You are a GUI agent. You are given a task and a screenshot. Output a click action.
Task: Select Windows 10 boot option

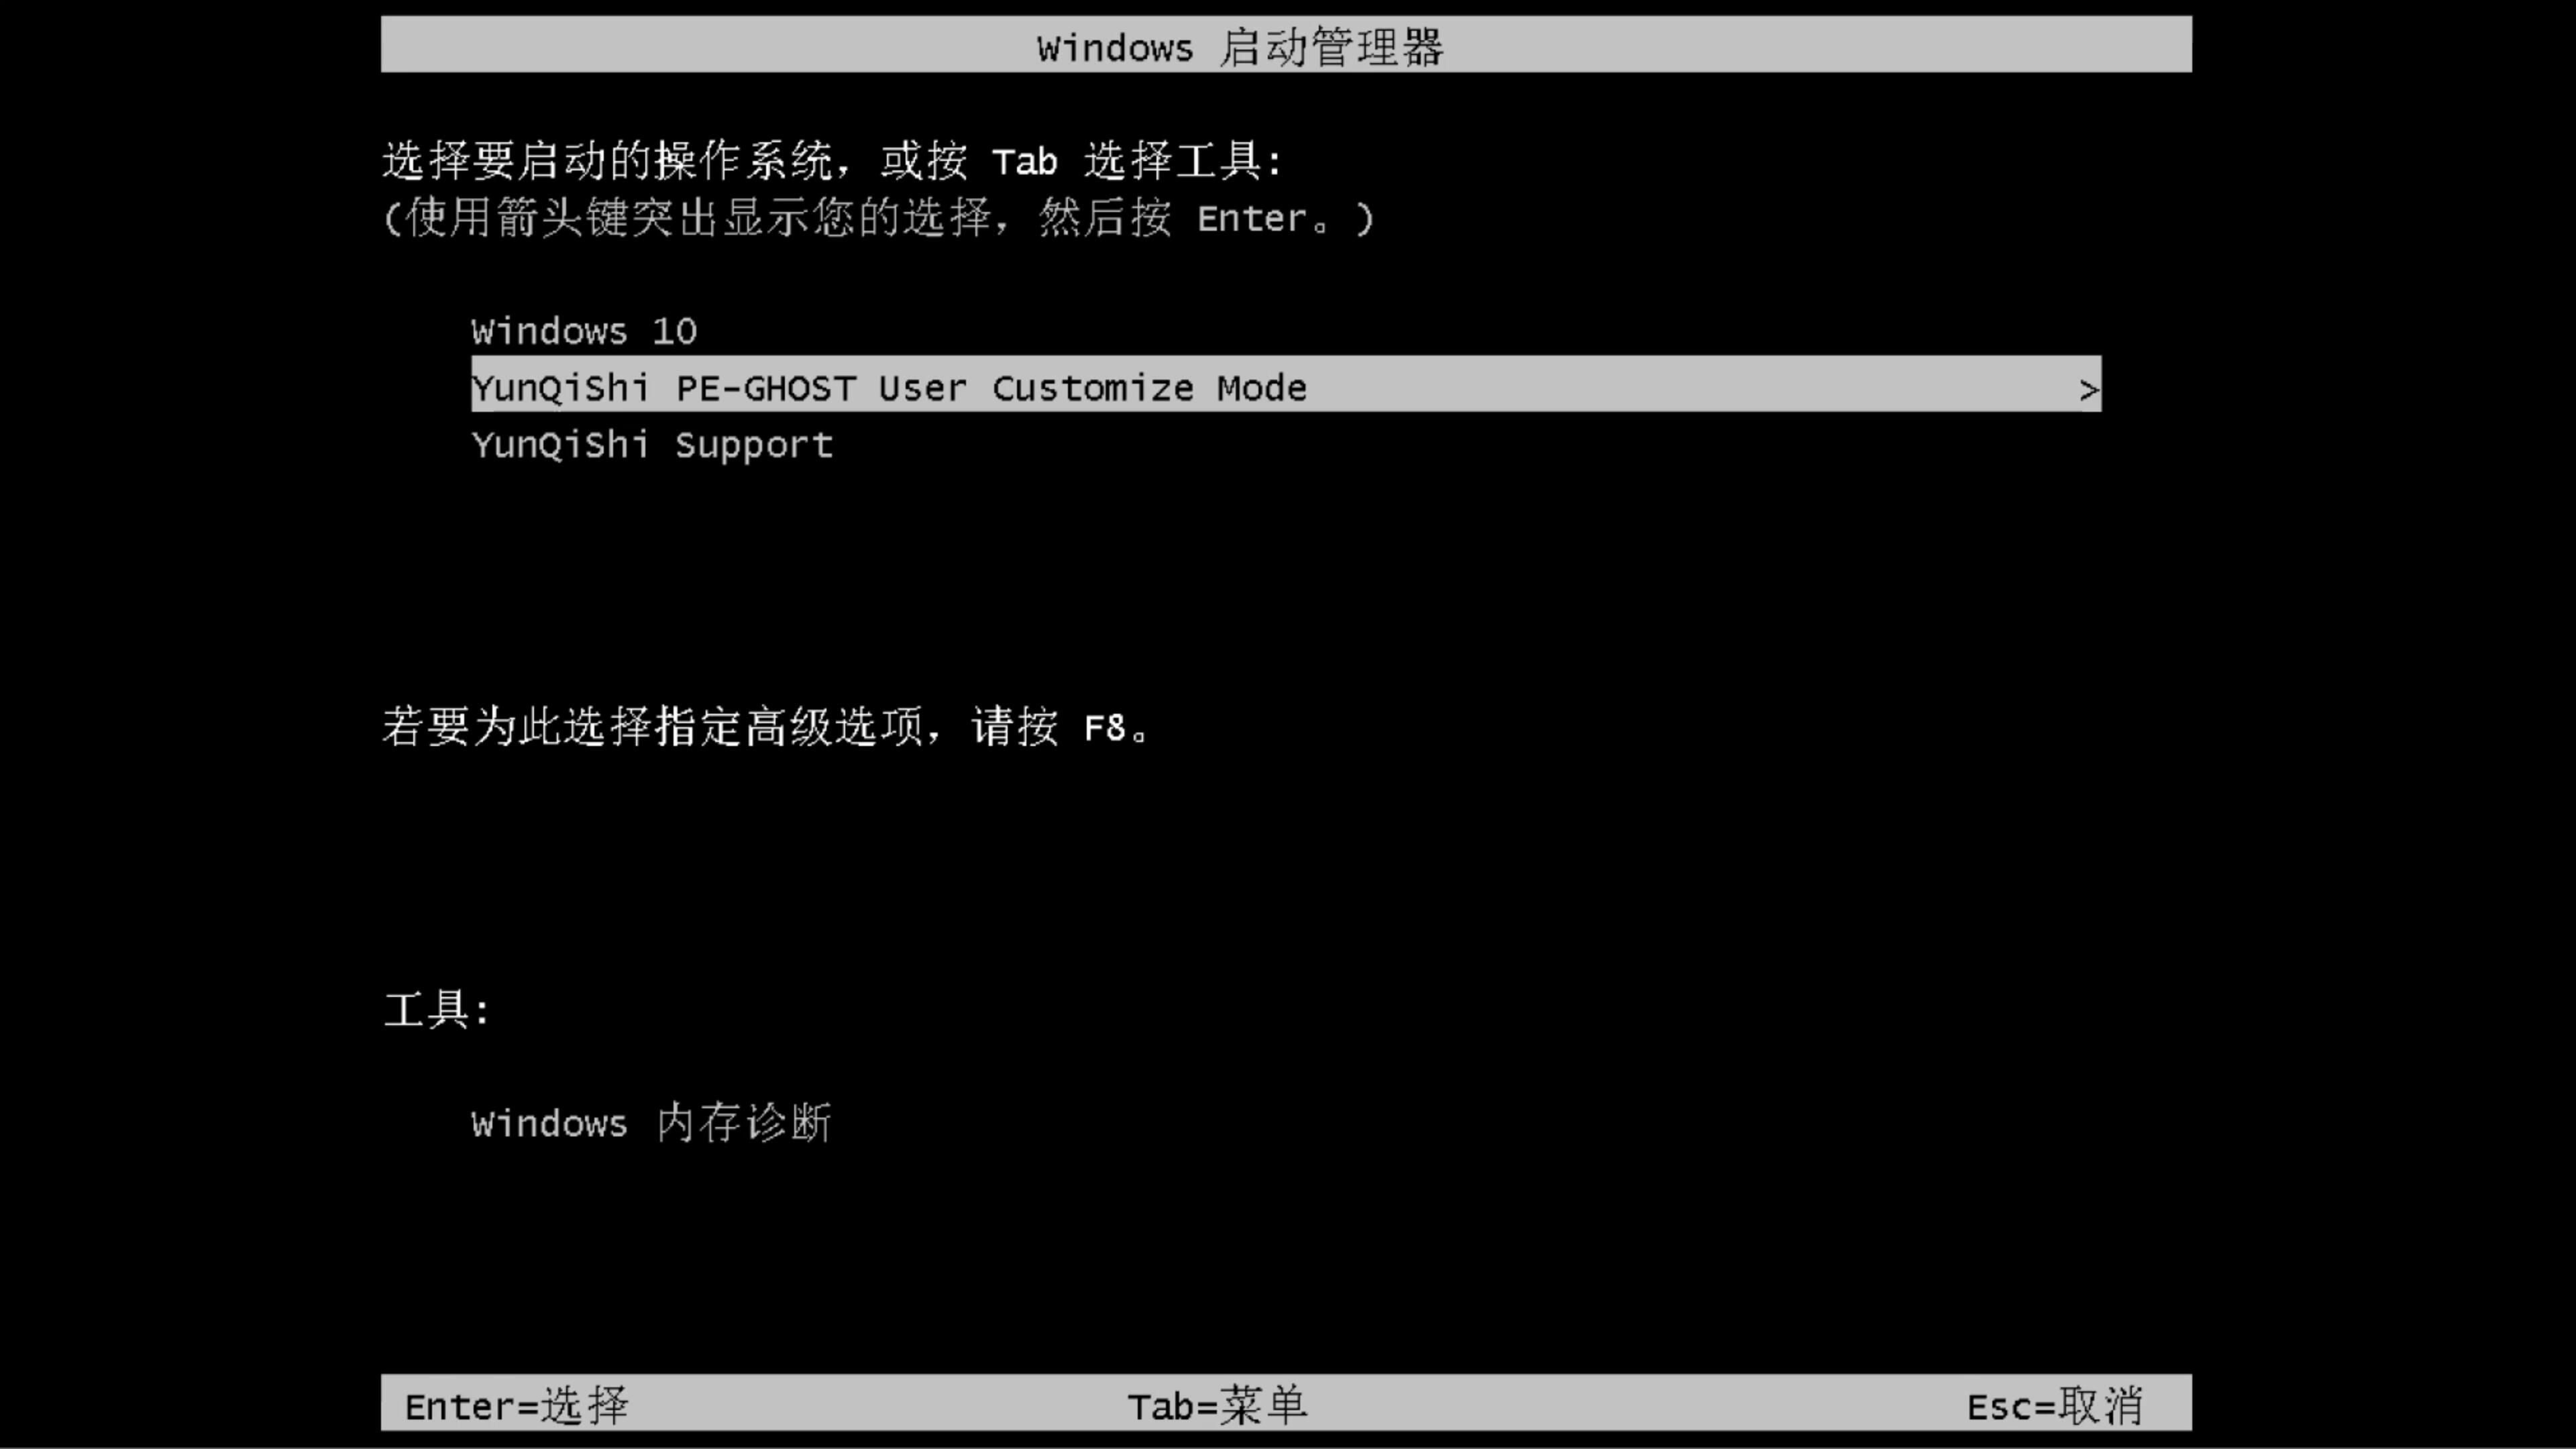point(582,331)
